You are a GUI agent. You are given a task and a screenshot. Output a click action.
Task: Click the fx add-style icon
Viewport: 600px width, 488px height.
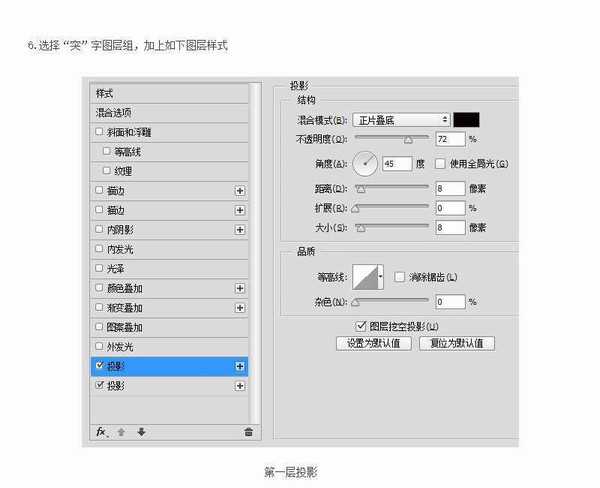101,432
